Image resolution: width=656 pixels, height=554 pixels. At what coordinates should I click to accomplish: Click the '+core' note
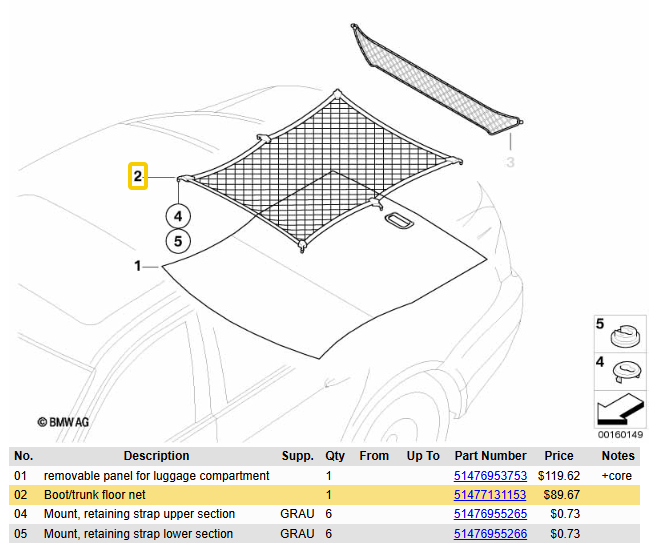[x=616, y=476]
